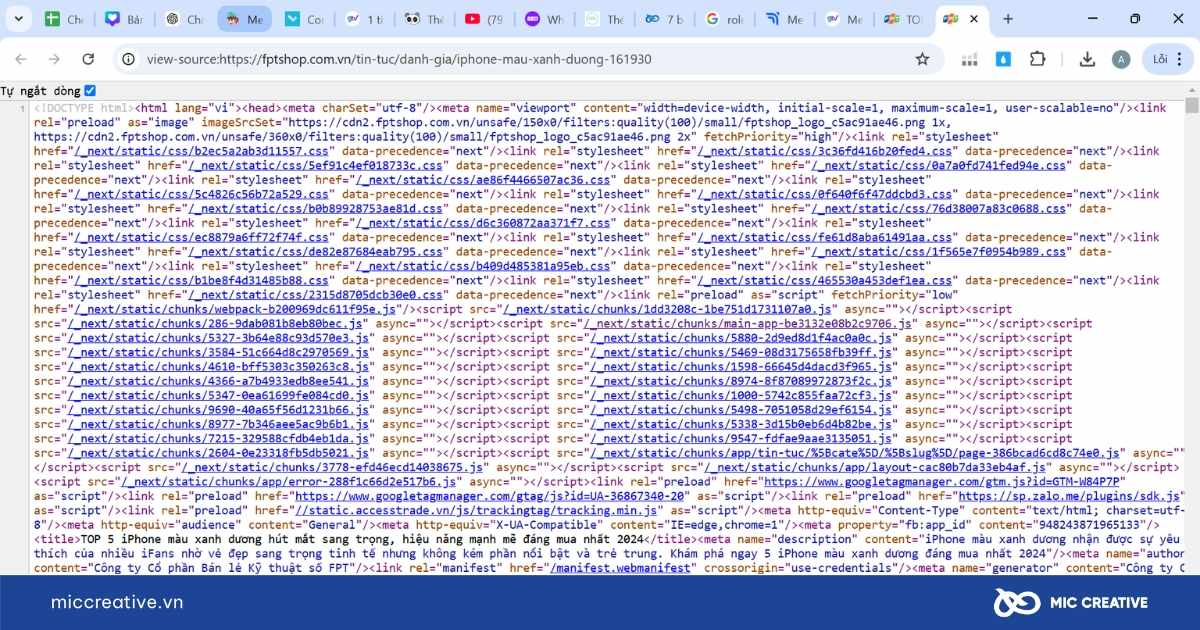Click the 'Lỗi' error button
Viewport: 1200px width, 630px height.
click(x=1160, y=59)
